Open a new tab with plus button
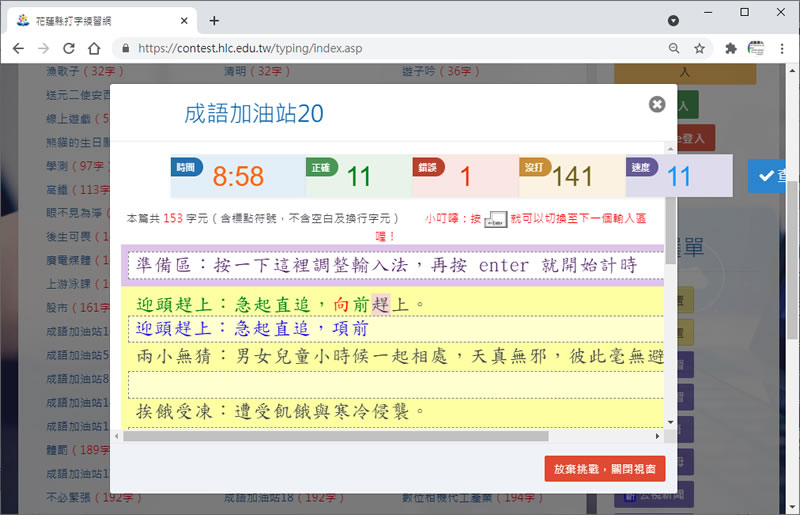The image size is (800, 515). 214,20
